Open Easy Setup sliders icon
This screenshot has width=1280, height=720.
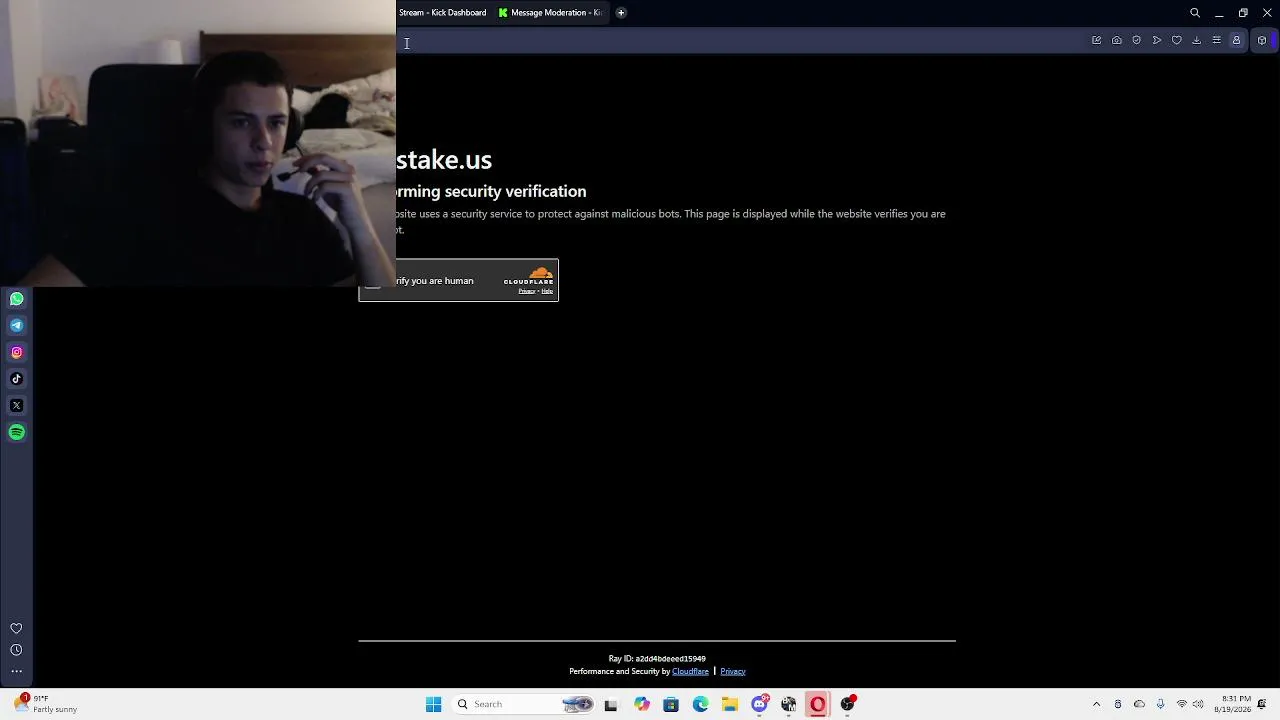(1217, 40)
